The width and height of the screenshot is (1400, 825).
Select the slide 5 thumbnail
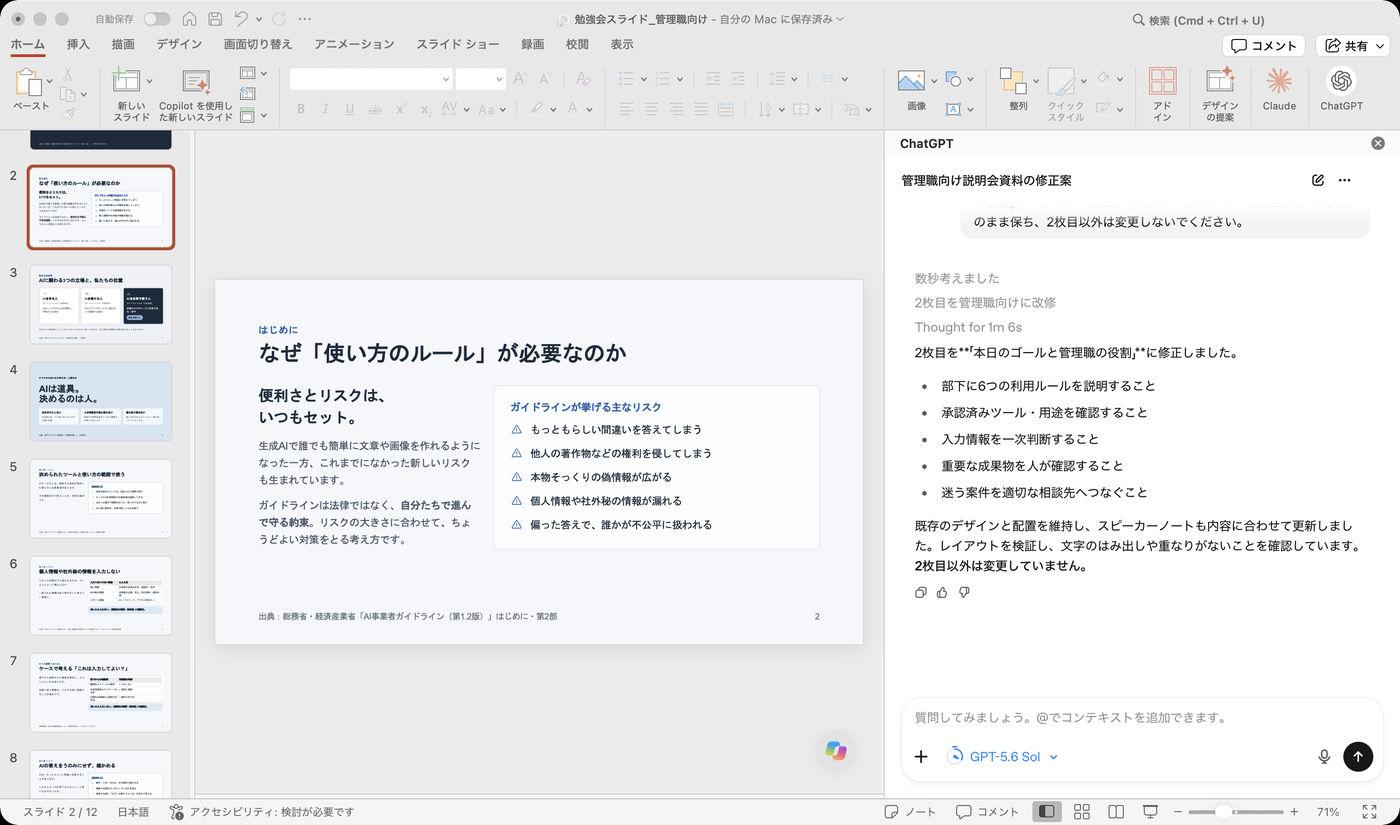click(101, 498)
